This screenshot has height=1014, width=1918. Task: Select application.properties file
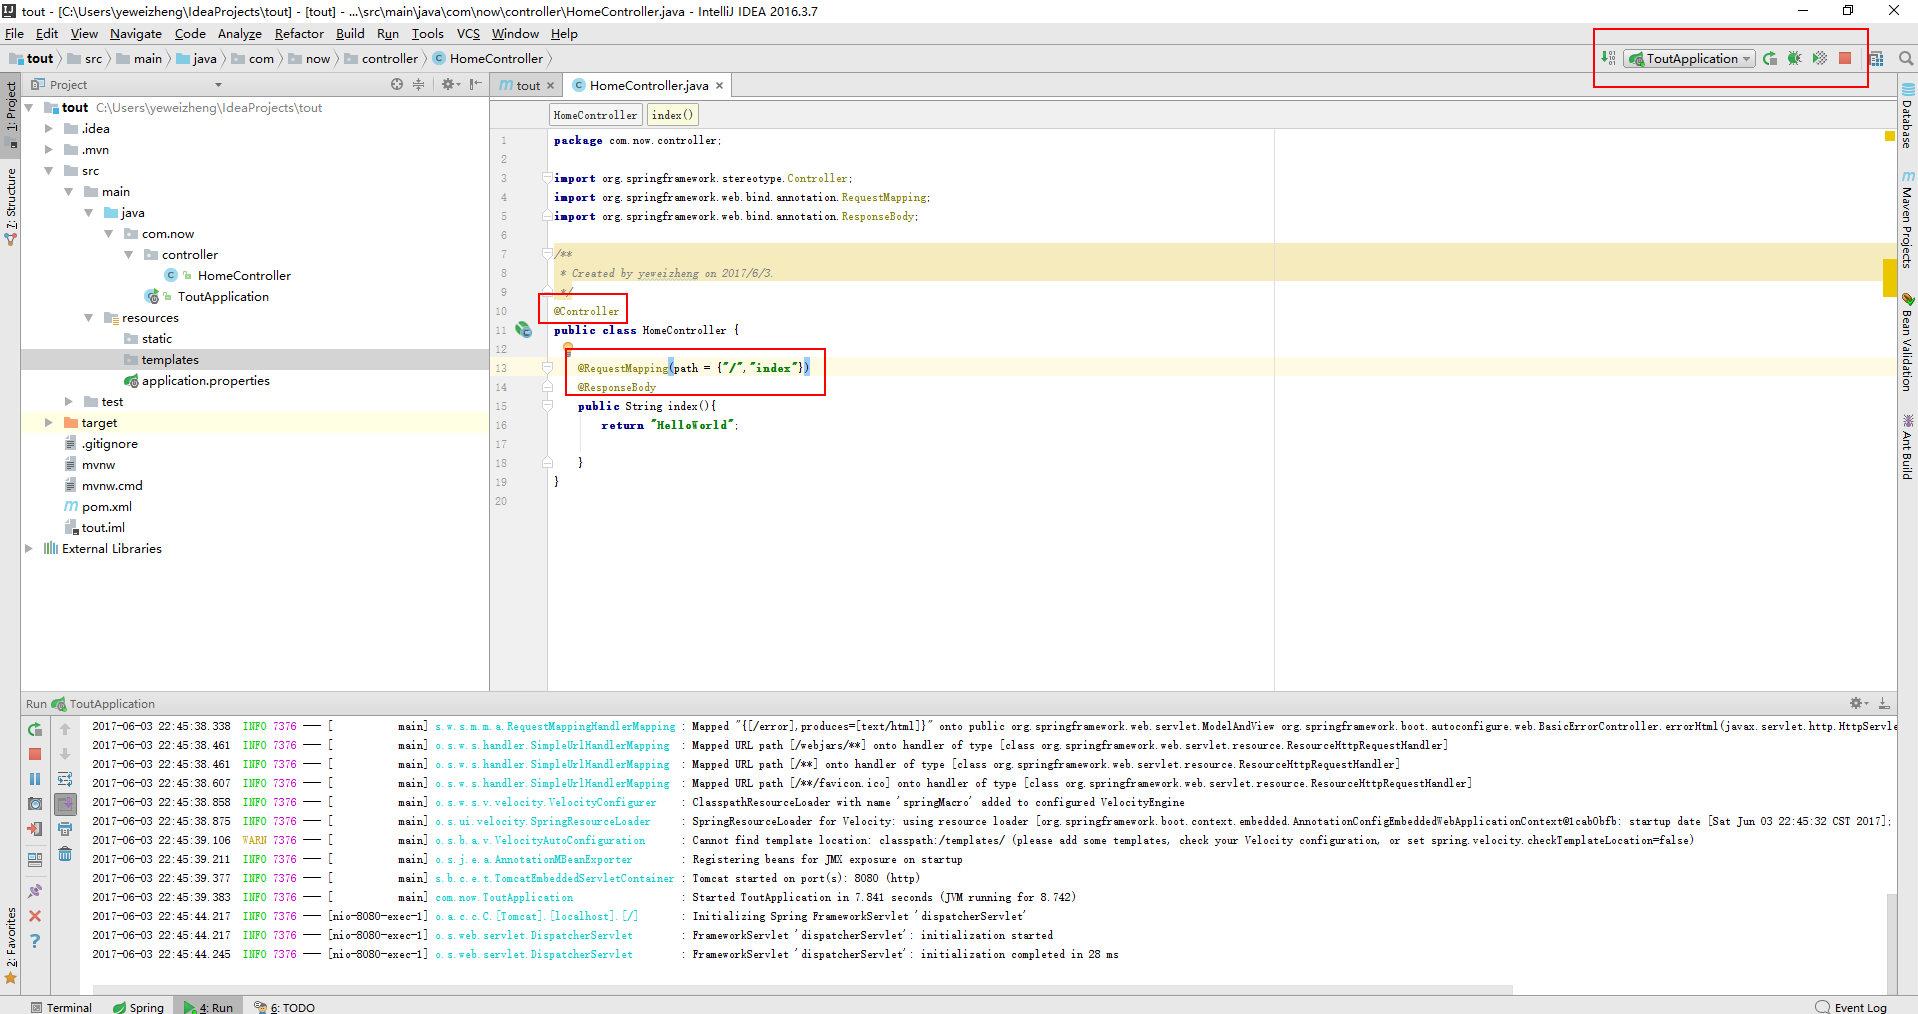pos(205,380)
